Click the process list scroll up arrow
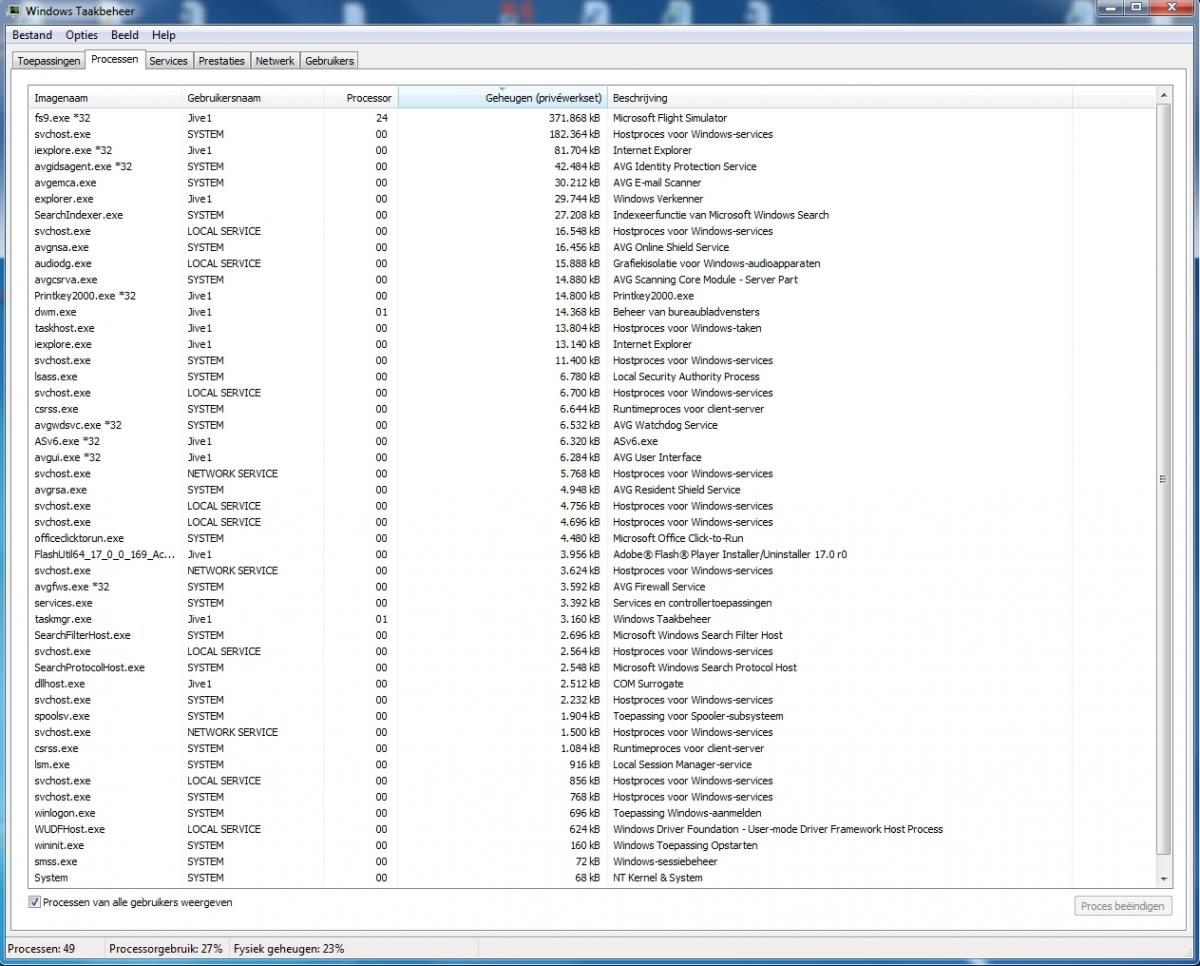1200x966 pixels. tap(1163, 96)
